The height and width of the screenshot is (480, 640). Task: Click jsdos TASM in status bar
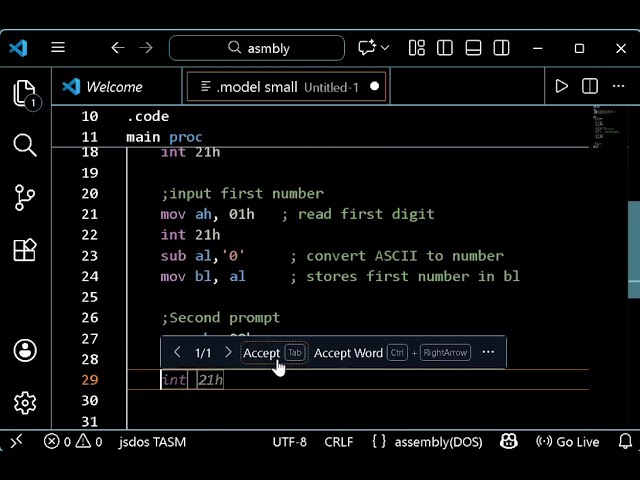click(x=152, y=442)
